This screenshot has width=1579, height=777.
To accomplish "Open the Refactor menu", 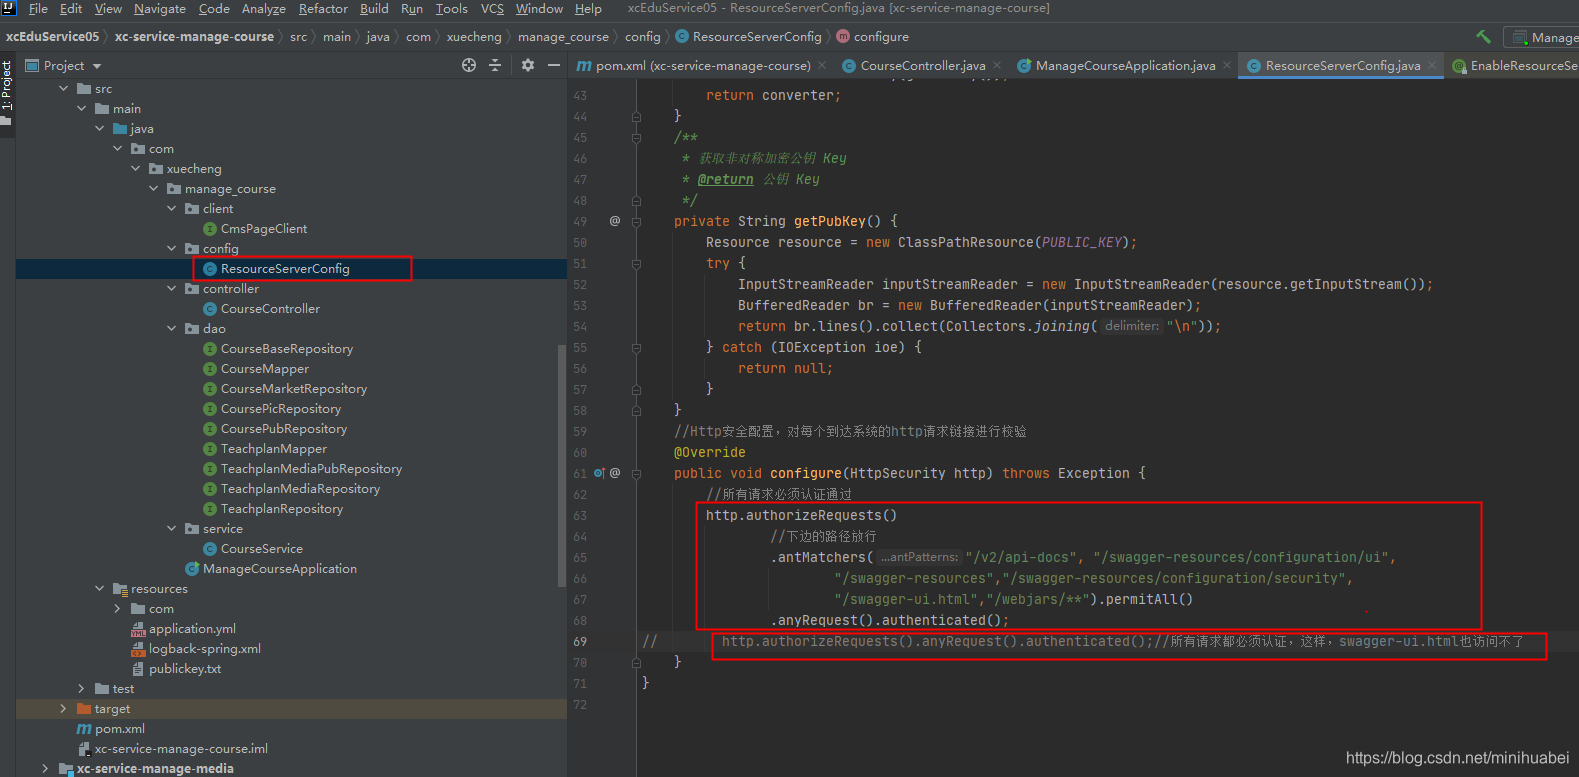I will [323, 9].
